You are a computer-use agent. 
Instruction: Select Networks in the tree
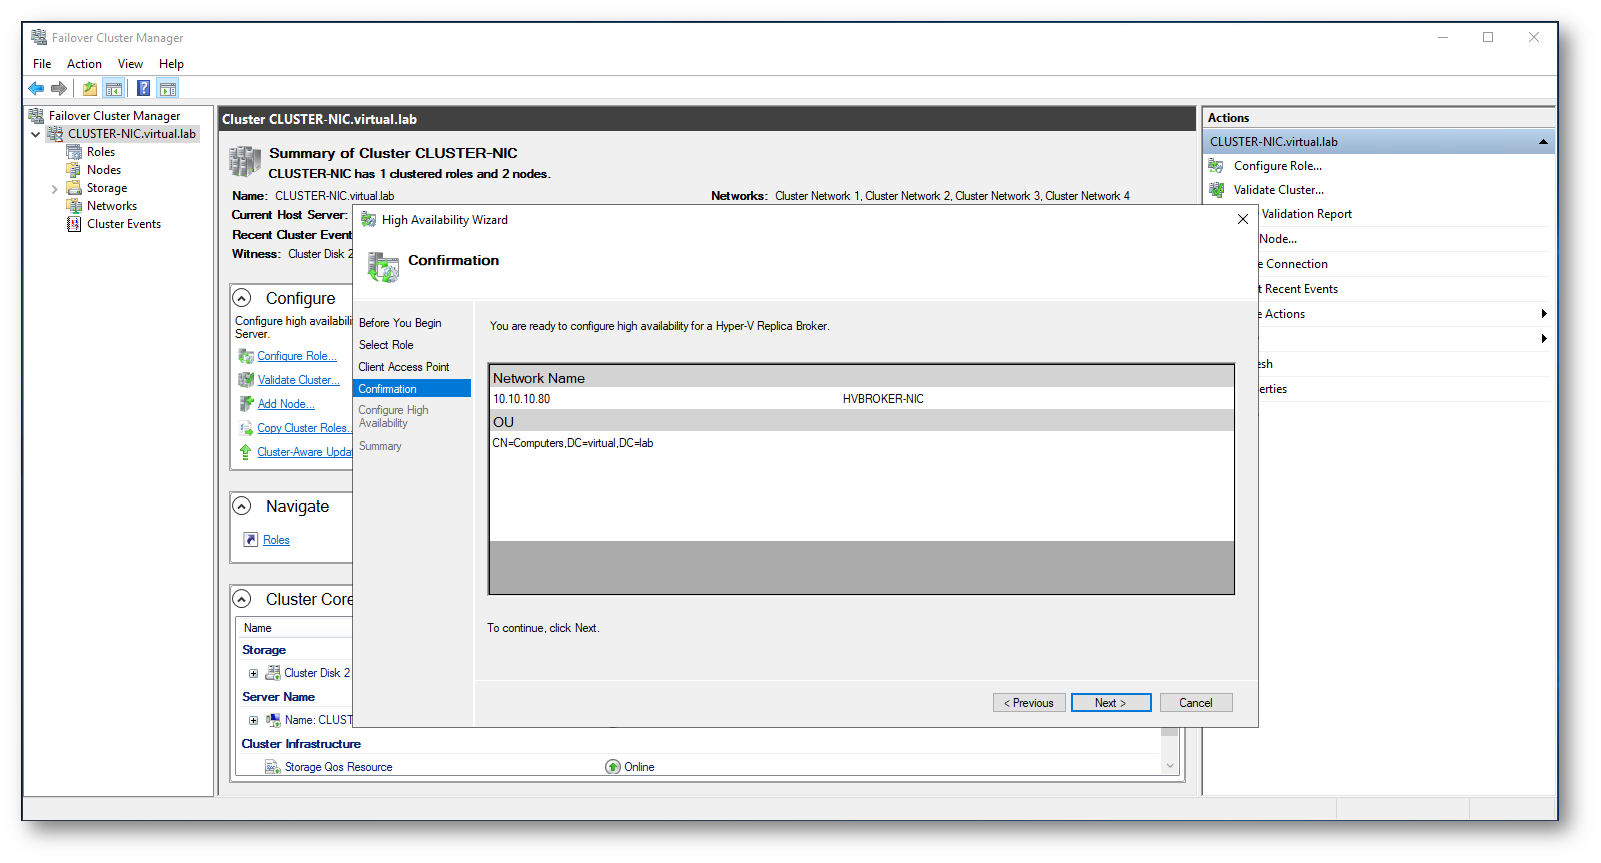tap(112, 206)
